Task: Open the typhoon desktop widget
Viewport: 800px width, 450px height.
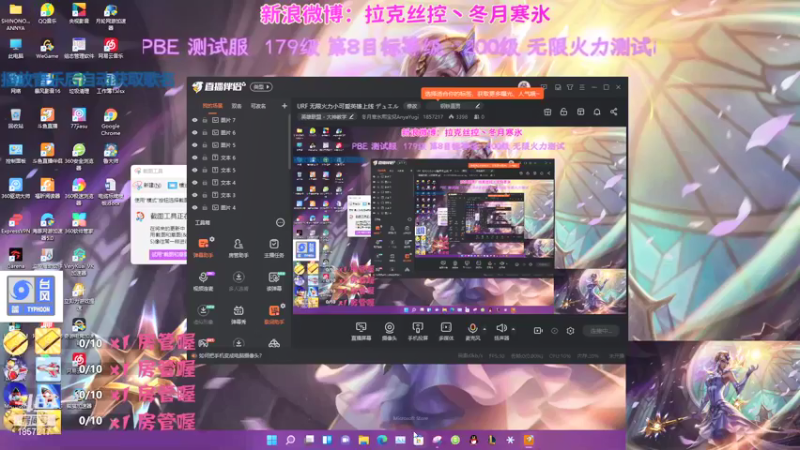Action: click(31, 296)
